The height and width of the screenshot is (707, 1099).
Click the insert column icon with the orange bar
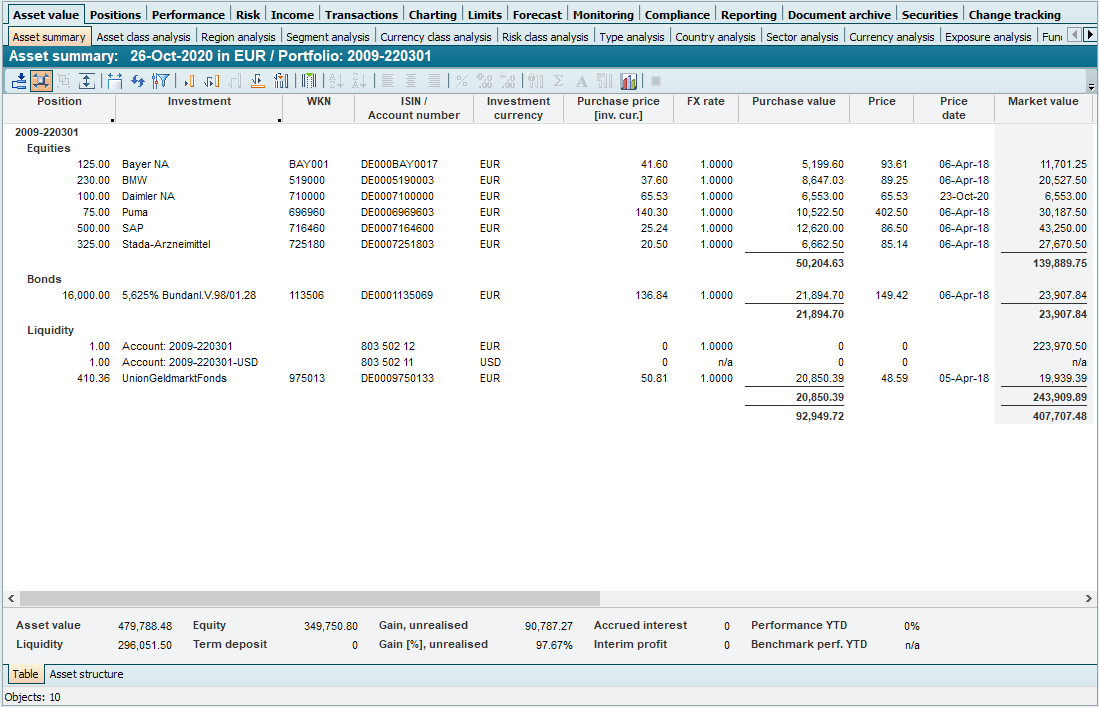click(188, 81)
